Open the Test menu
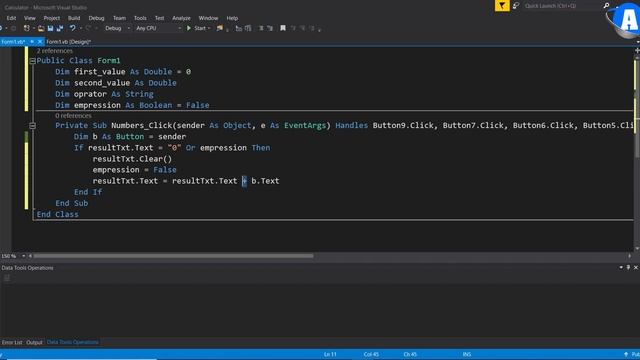Viewport: 640px width, 360px height. point(159,18)
